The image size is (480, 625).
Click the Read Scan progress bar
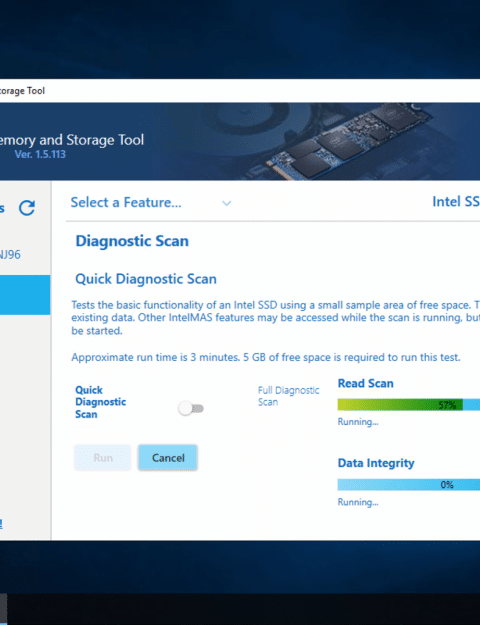pyautogui.click(x=409, y=405)
